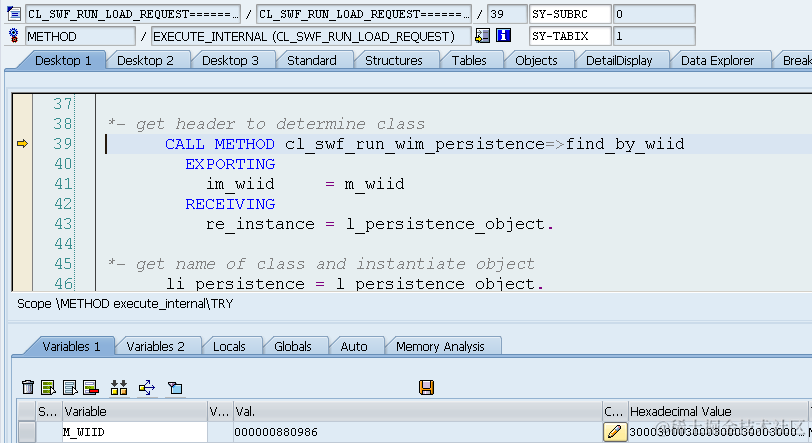Click the comment 'get name of class and instantiate object'
Image resolution: width=812 pixels, height=443 pixels.
(x=335, y=264)
